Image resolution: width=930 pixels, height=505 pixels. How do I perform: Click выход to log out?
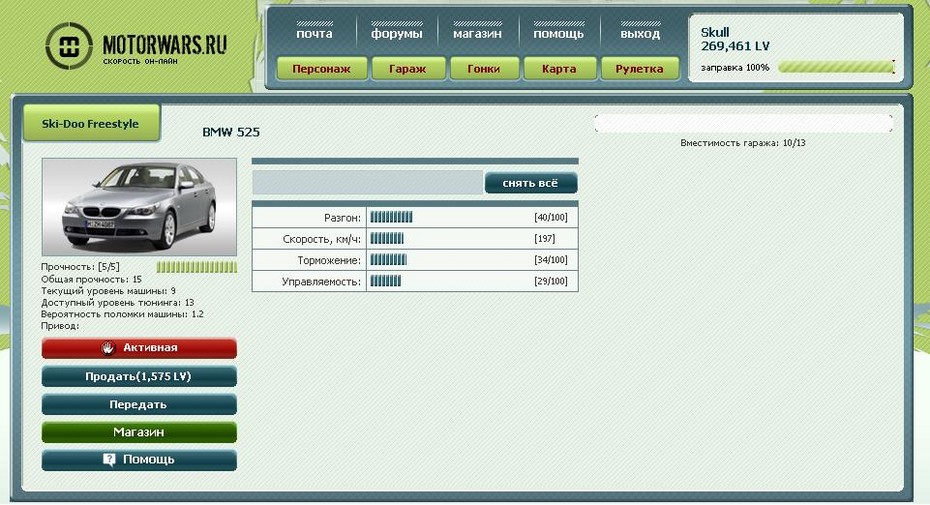pos(640,33)
